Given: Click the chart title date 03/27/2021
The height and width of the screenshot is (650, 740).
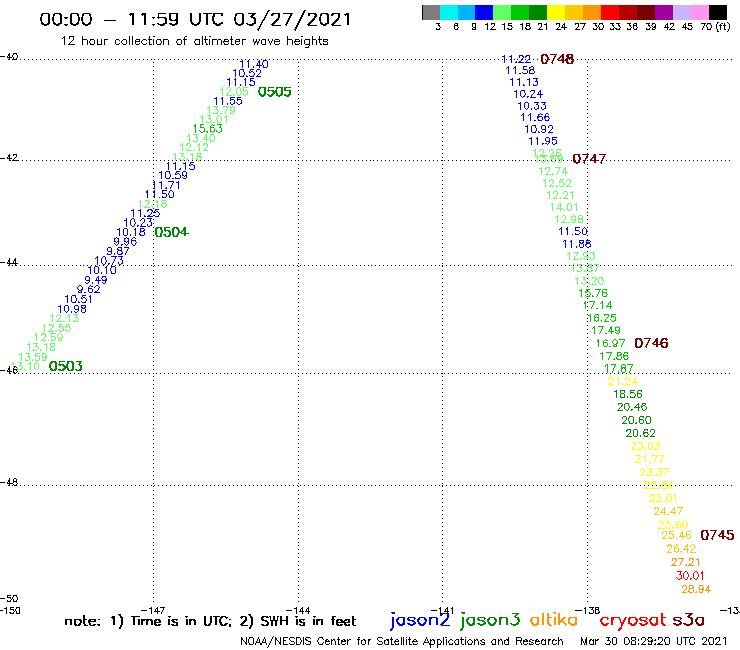Looking at the screenshot, I should pos(292,19).
